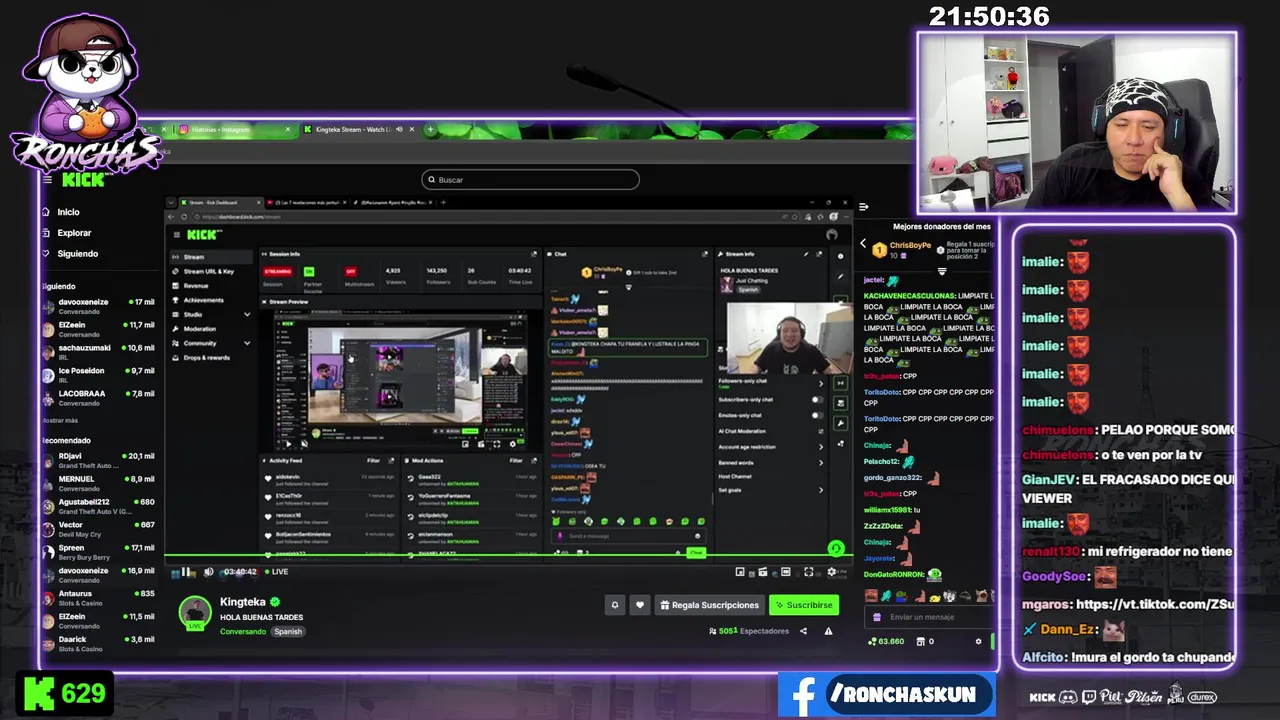Open RDjavi recommended channel
Image resolution: width=1280 pixels, height=720 pixels.
point(98,460)
